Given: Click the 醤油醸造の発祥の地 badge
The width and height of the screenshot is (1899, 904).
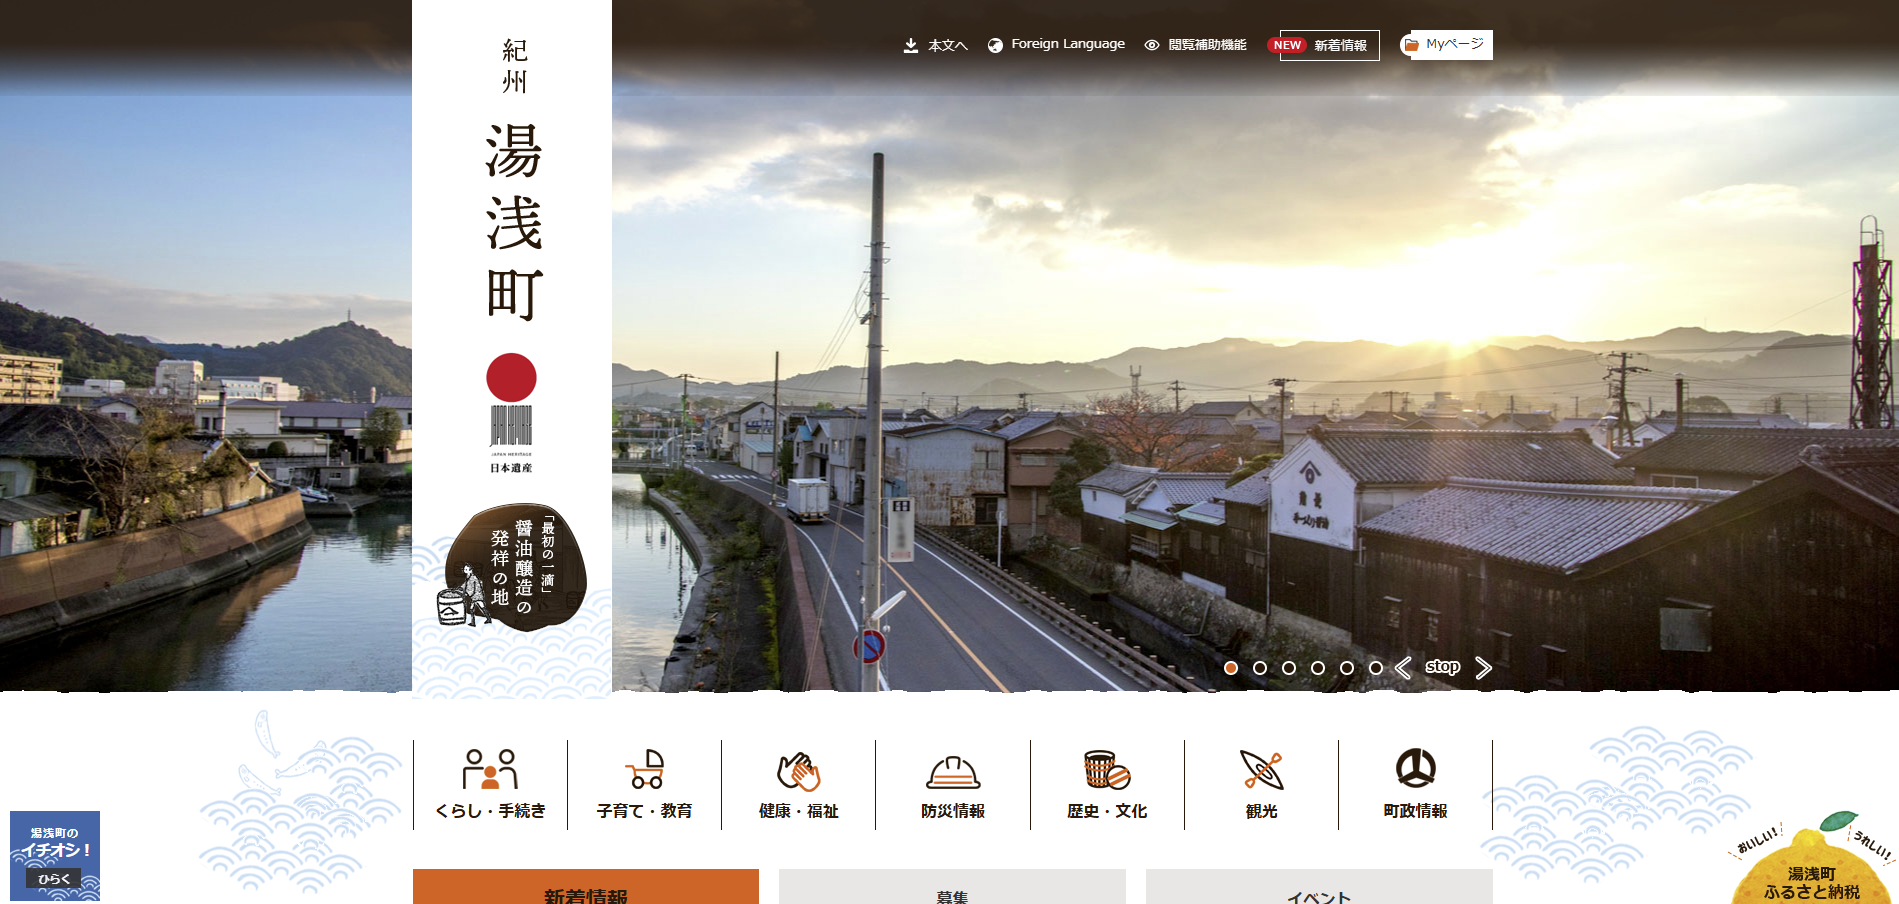Looking at the screenshot, I should (x=514, y=567).
